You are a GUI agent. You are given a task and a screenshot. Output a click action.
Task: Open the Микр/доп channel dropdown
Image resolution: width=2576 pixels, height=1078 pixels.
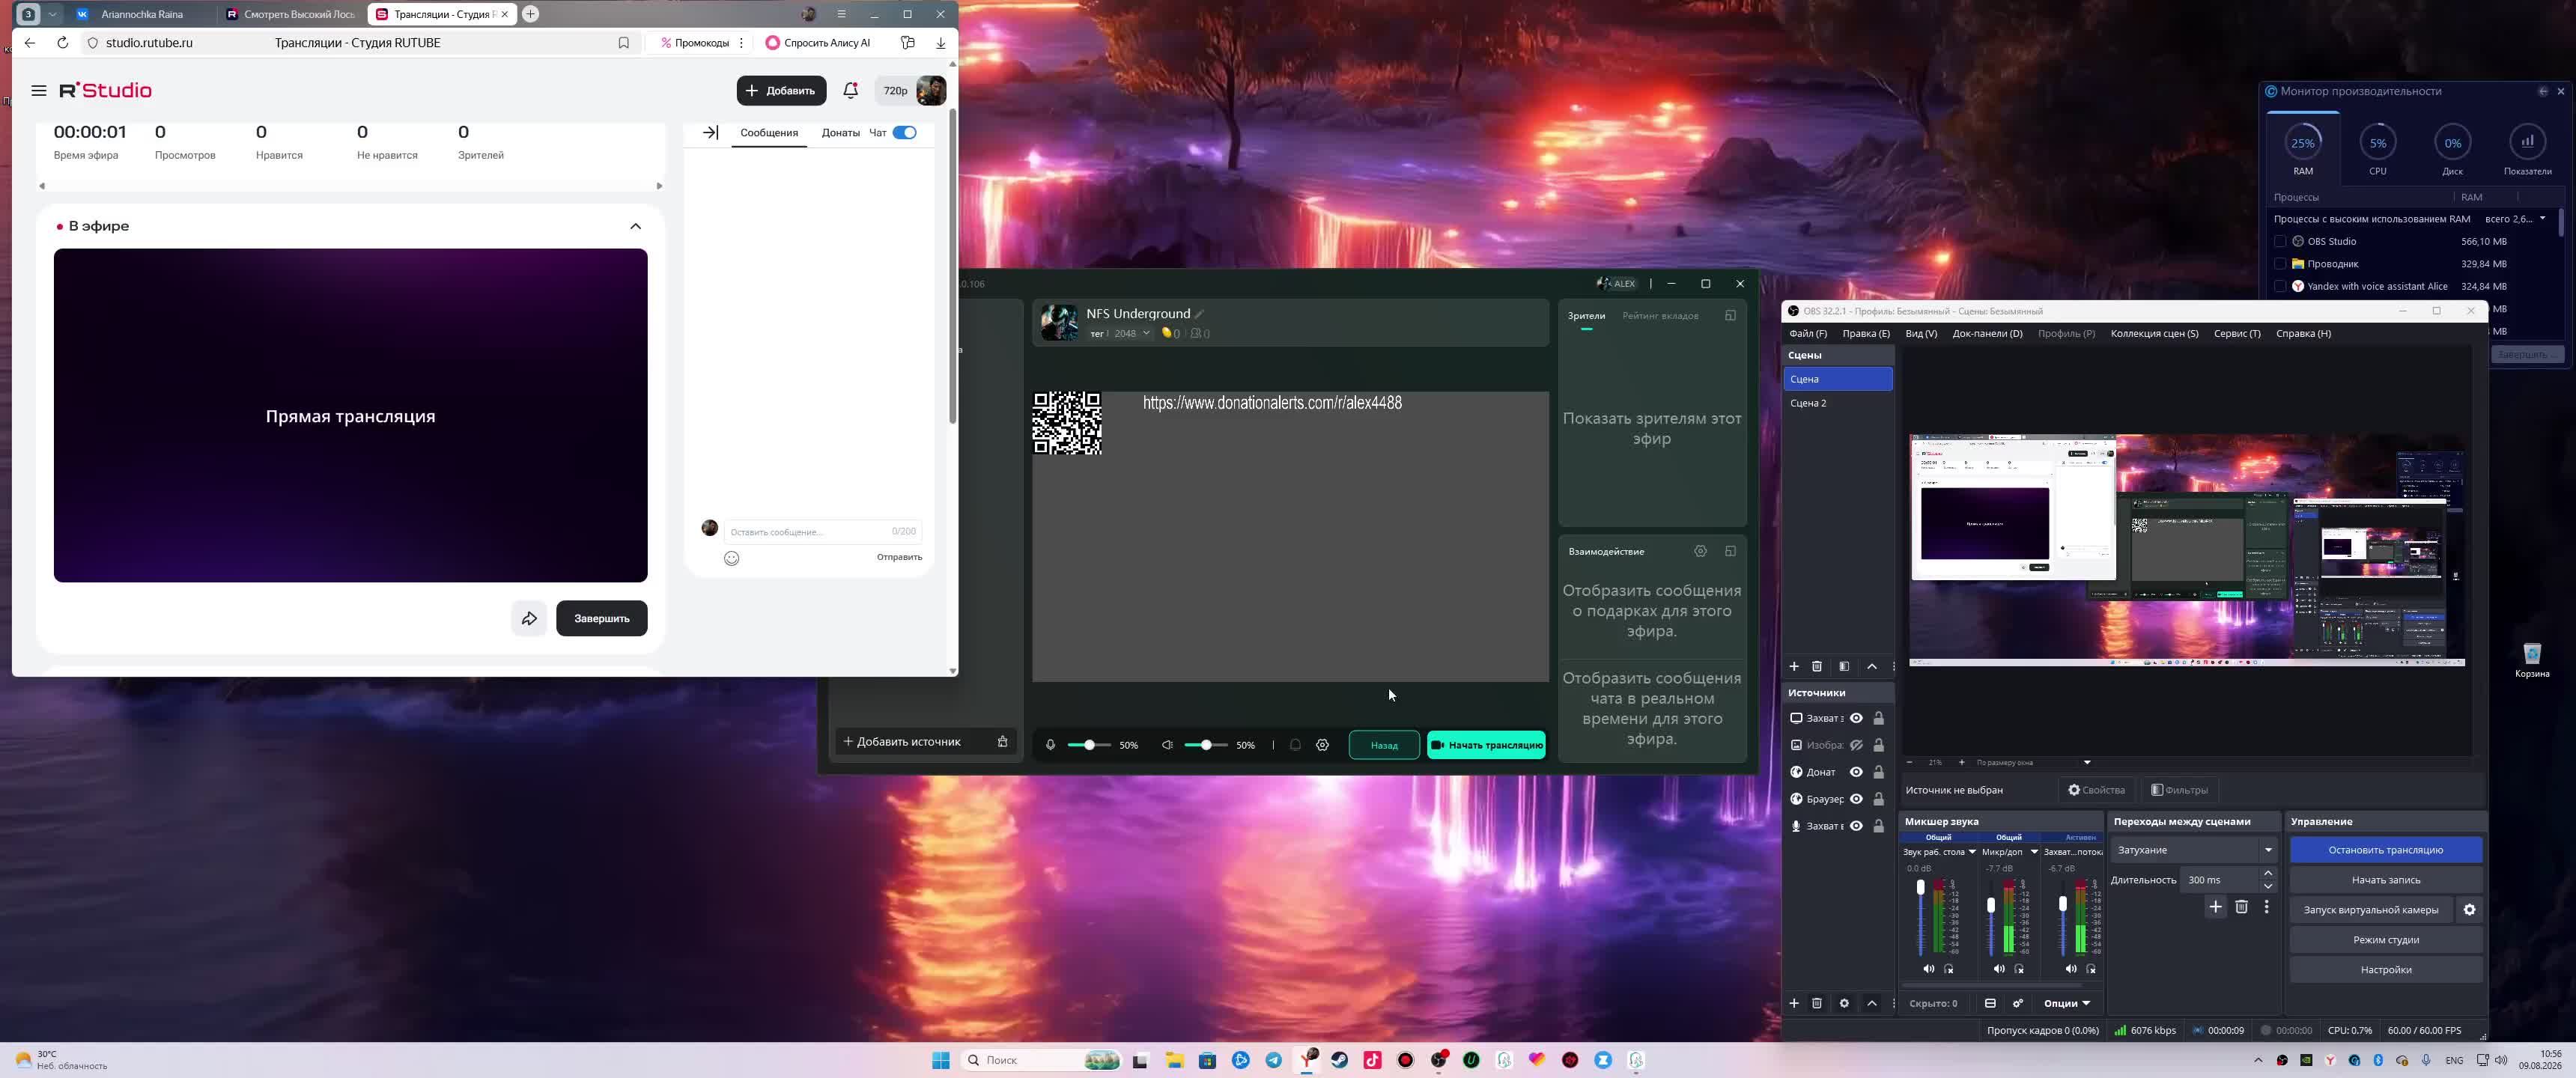click(2034, 852)
